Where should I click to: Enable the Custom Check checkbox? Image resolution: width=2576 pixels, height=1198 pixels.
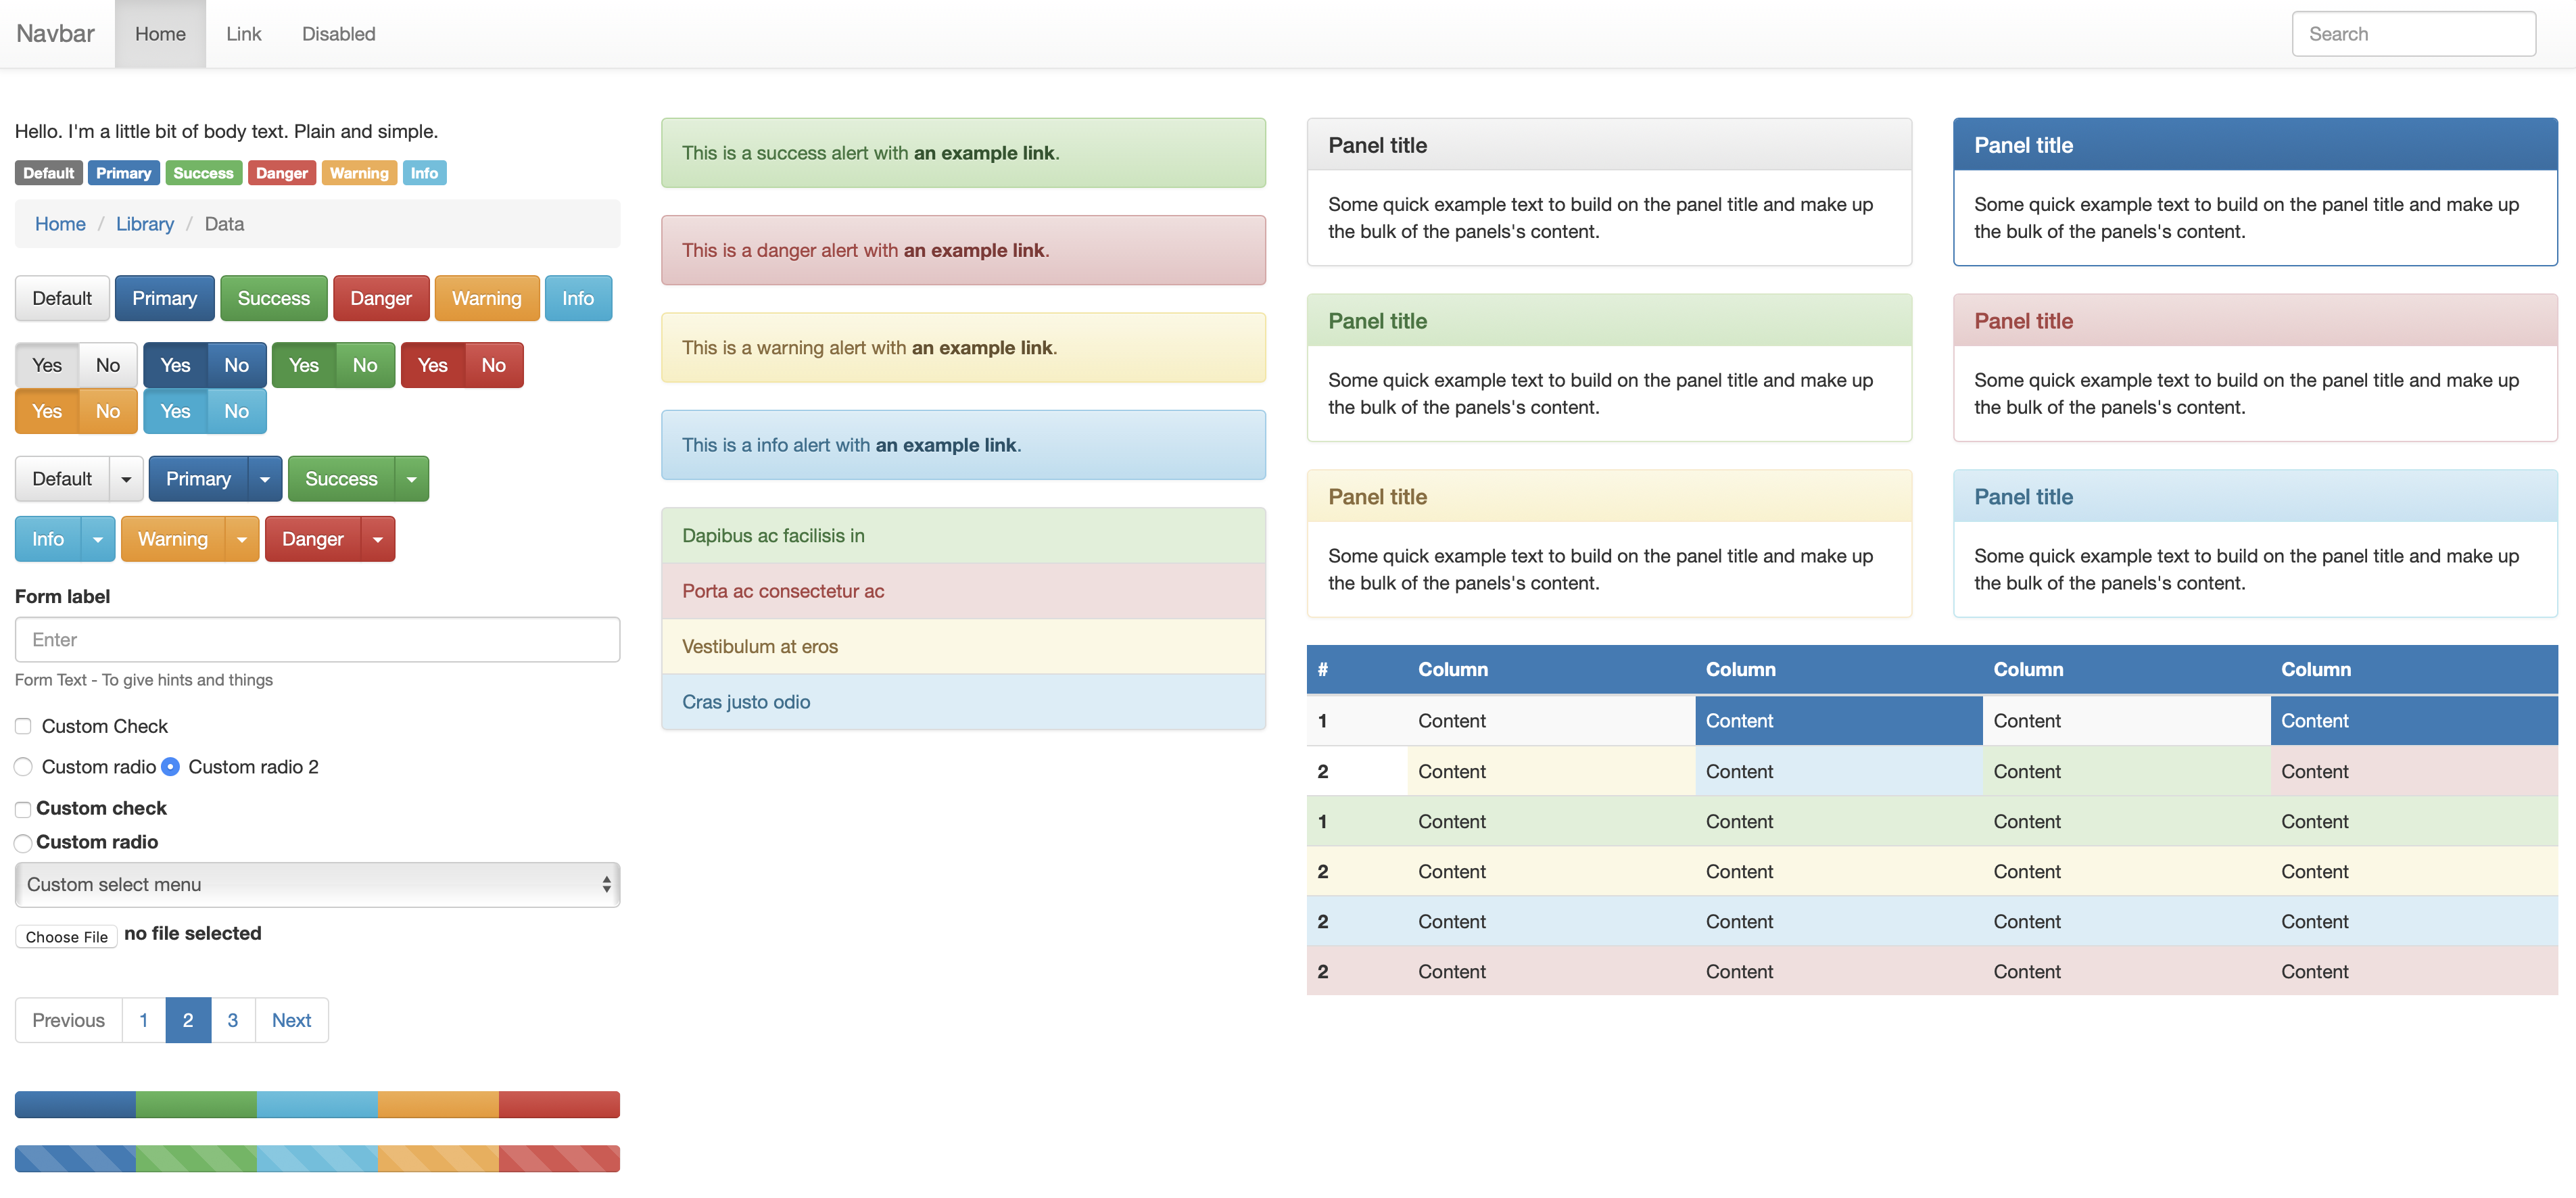click(23, 726)
